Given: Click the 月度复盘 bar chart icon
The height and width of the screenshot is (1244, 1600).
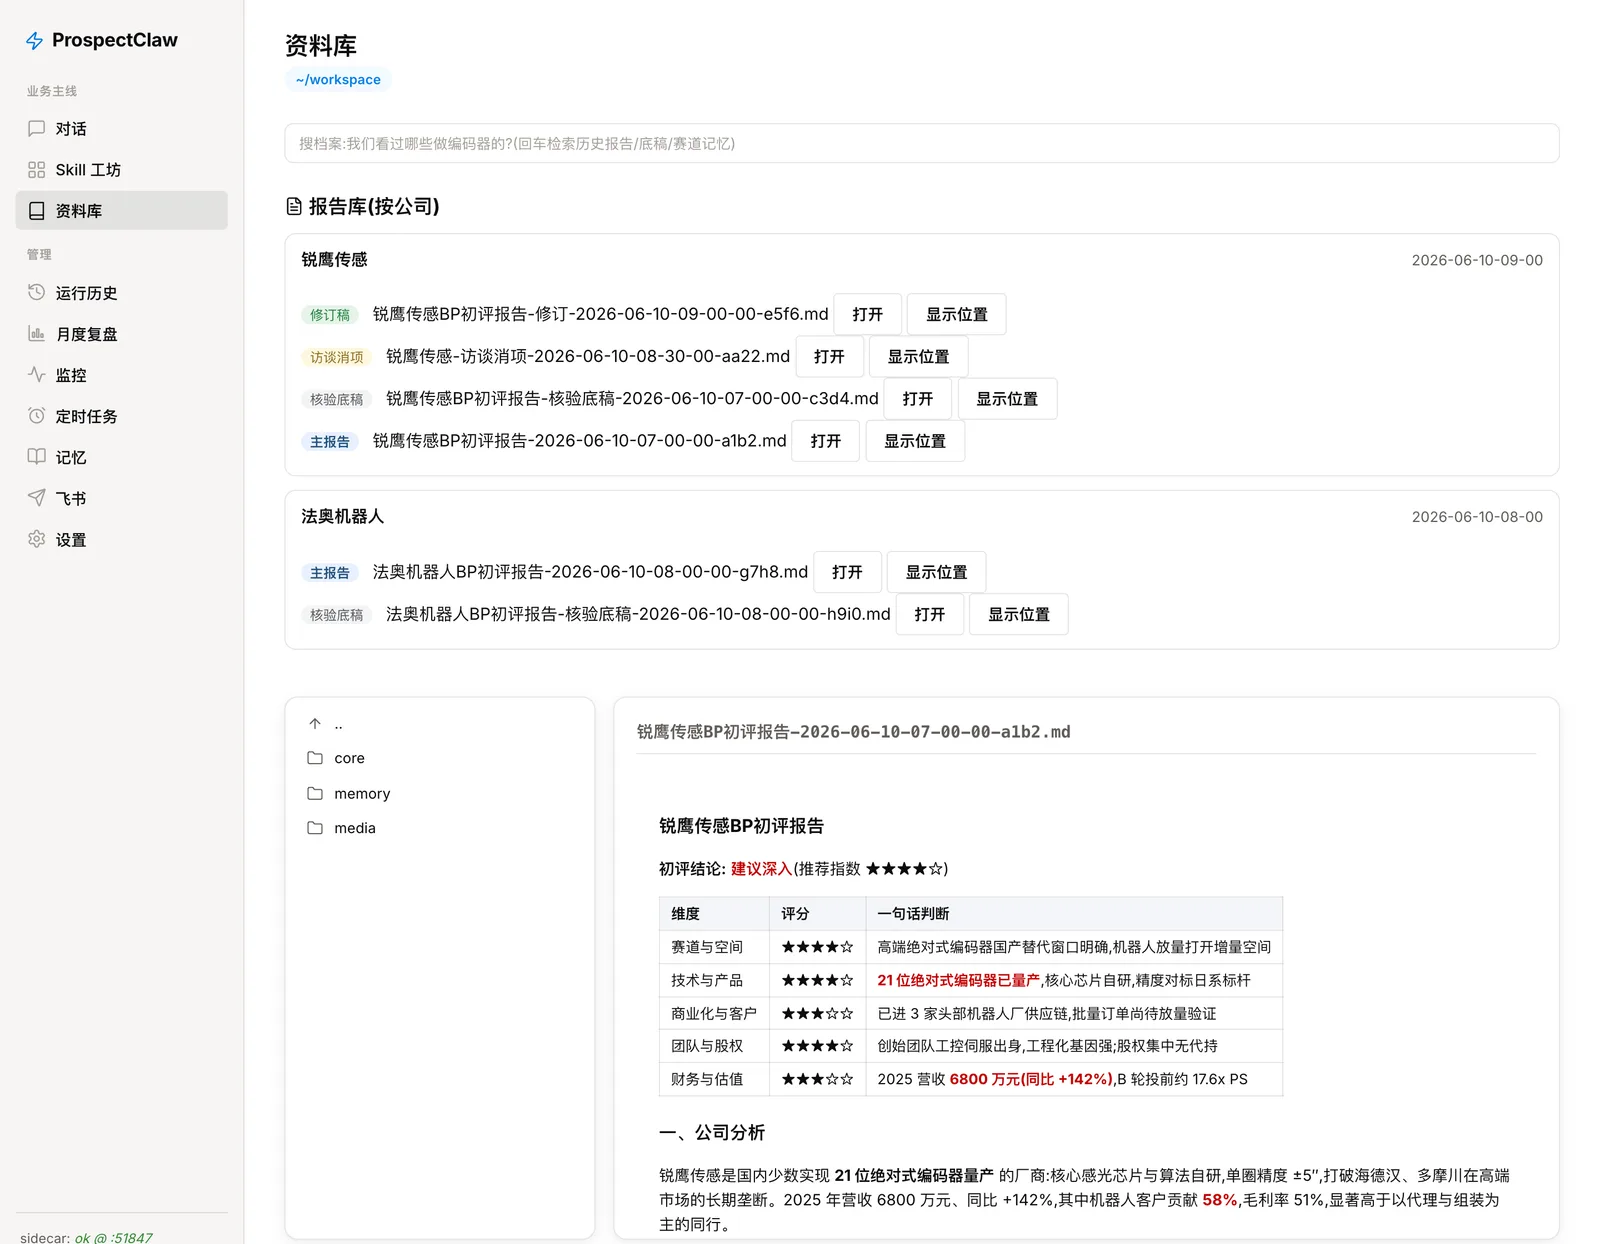Looking at the screenshot, I should click(37, 334).
